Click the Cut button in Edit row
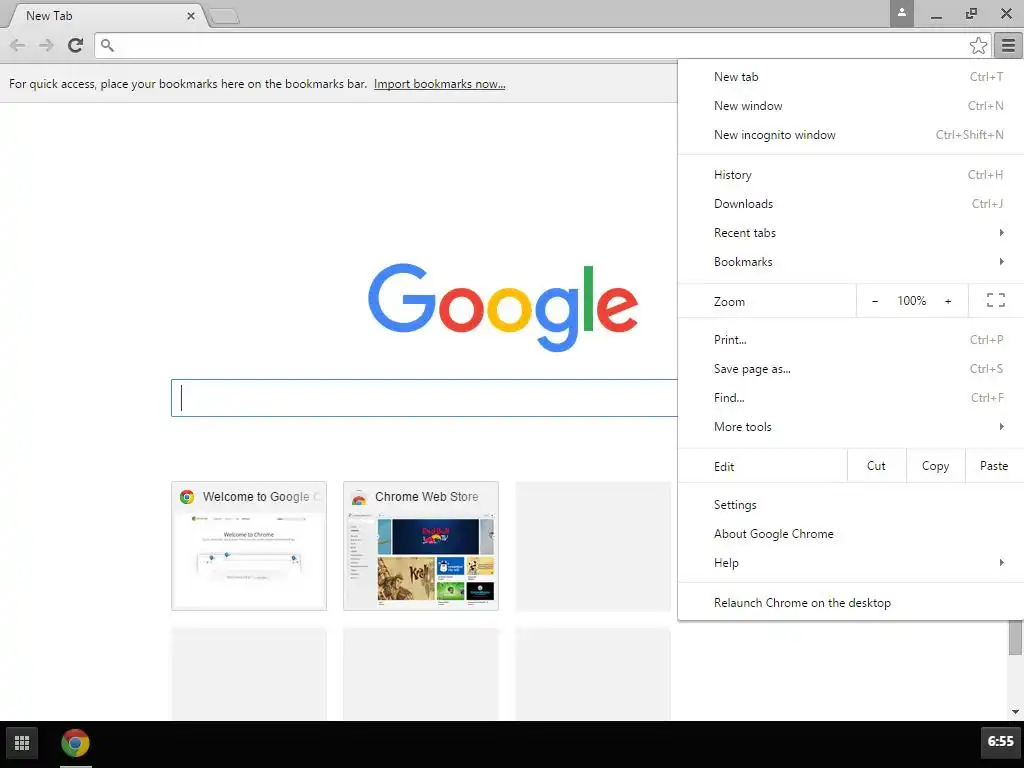Viewport: 1024px width, 768px height. point(876,466)
